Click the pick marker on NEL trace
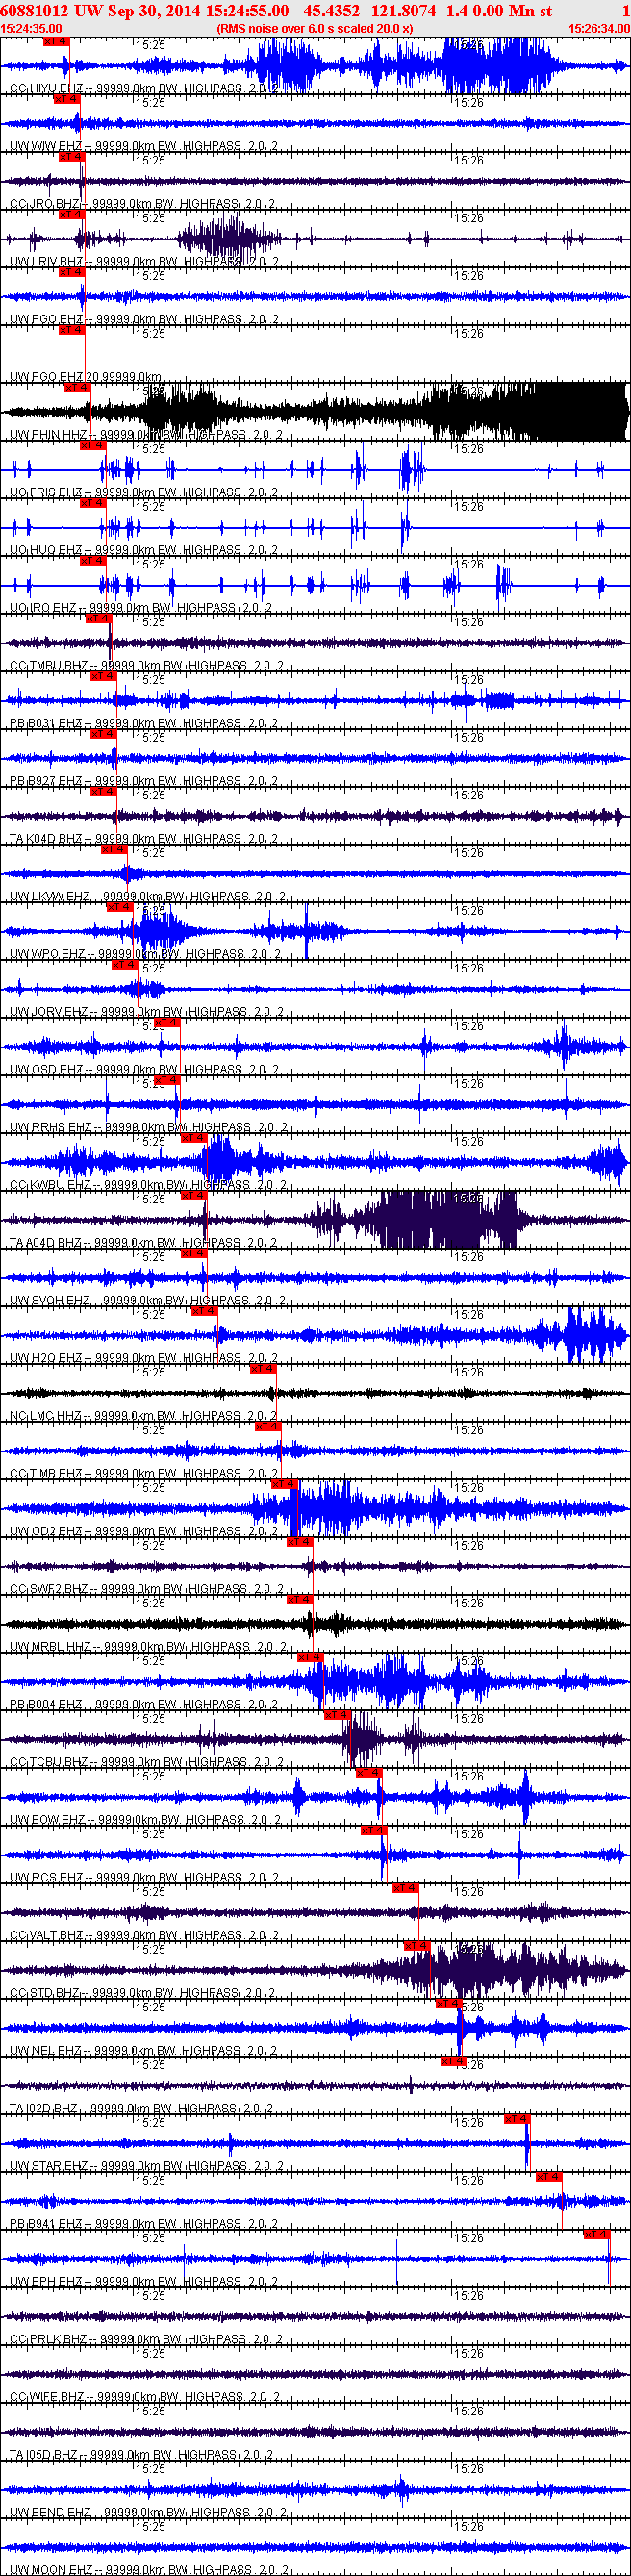The height and width of the screenshot is (2576, 631). click(447, 2003)
